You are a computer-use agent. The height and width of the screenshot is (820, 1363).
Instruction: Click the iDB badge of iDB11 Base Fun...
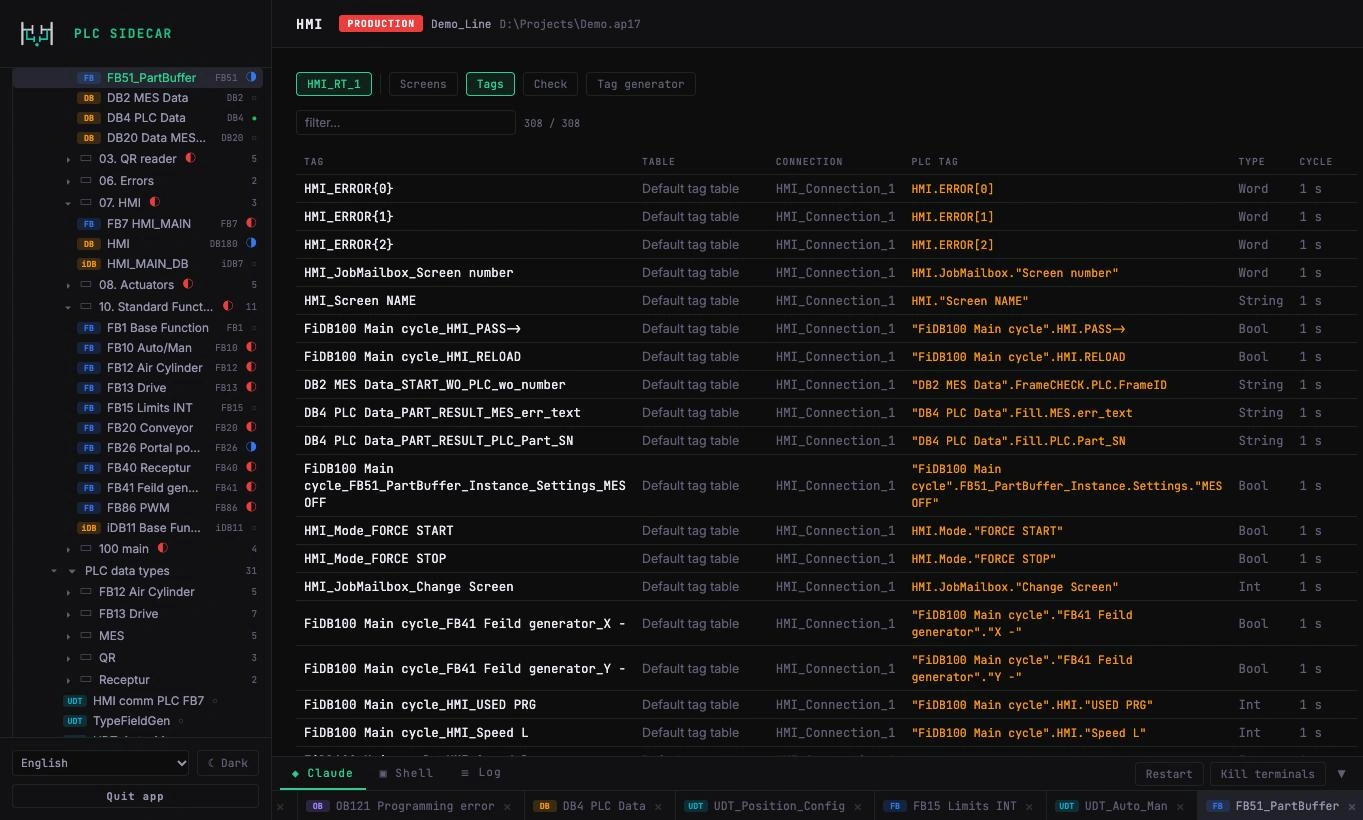89,528
